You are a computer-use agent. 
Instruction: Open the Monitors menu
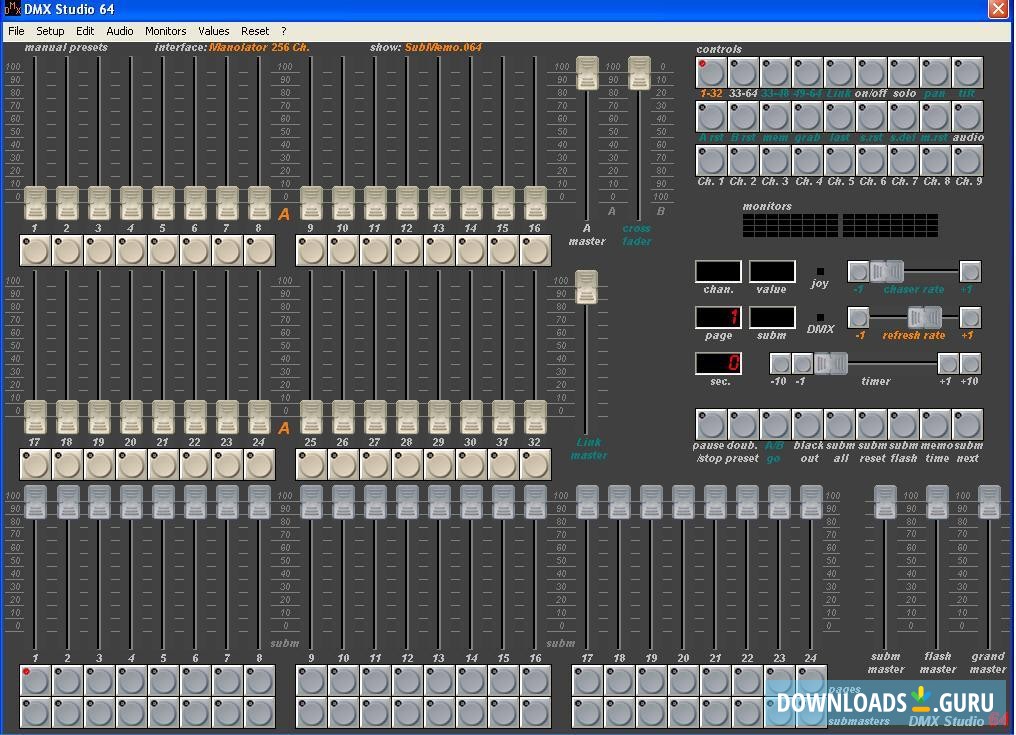(x=166, y=31)
